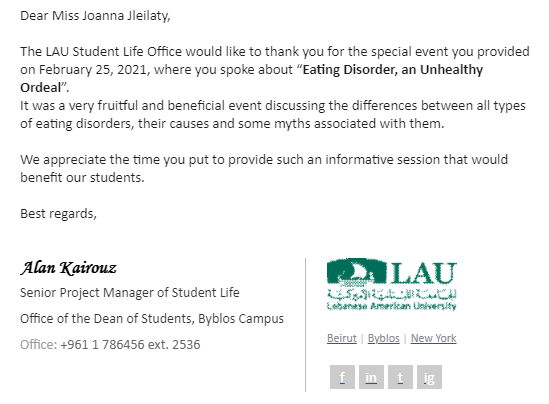This screenshot has height=404, width=549.
Task: Click the bold 'Eating Disorder, an Unhealthy' title
Action: point(393,70)
